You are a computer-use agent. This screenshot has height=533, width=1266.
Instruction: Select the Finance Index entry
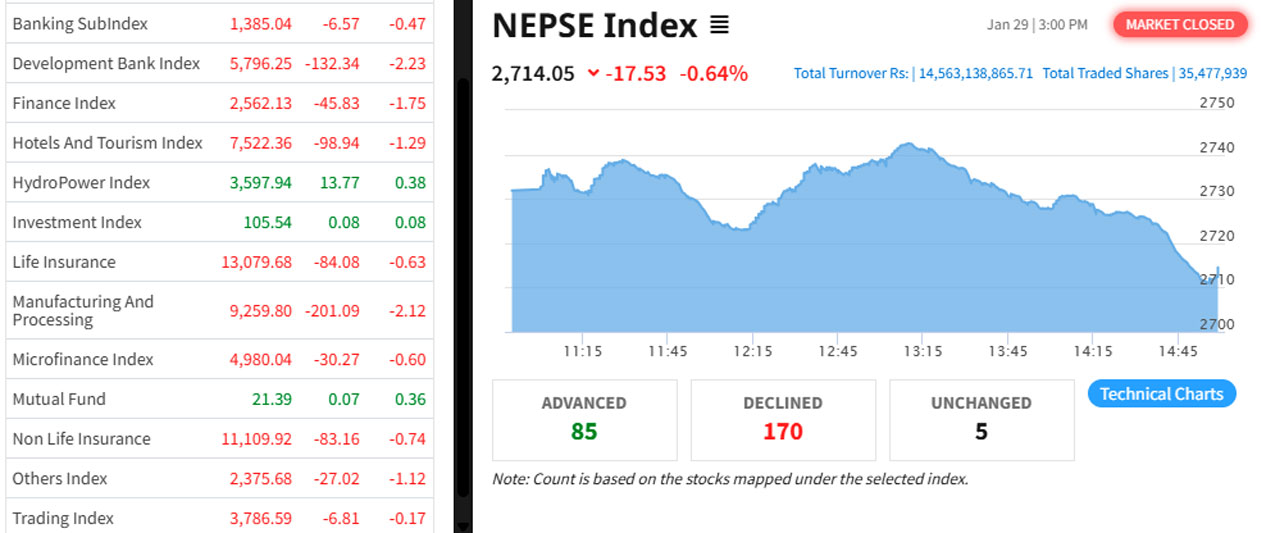[64, 103]
